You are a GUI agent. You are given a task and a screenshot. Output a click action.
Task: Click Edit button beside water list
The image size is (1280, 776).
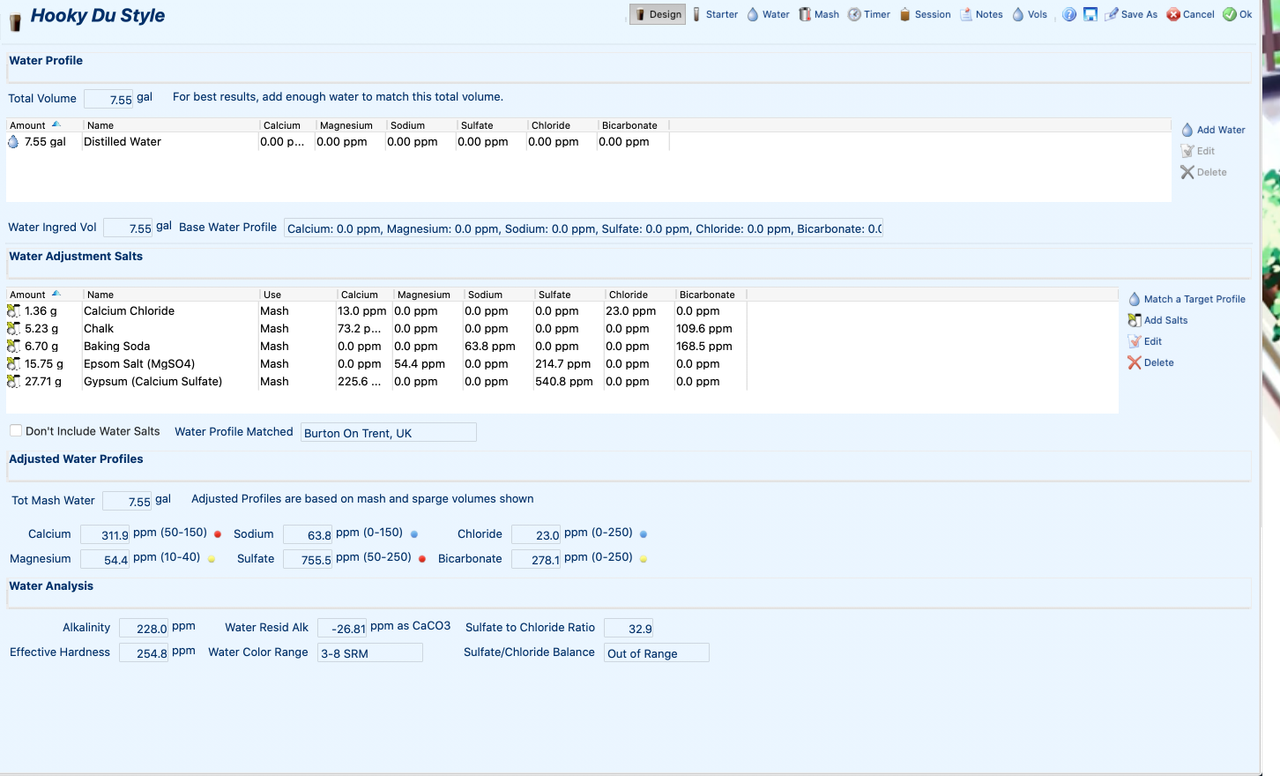[x=1198, y=151]
